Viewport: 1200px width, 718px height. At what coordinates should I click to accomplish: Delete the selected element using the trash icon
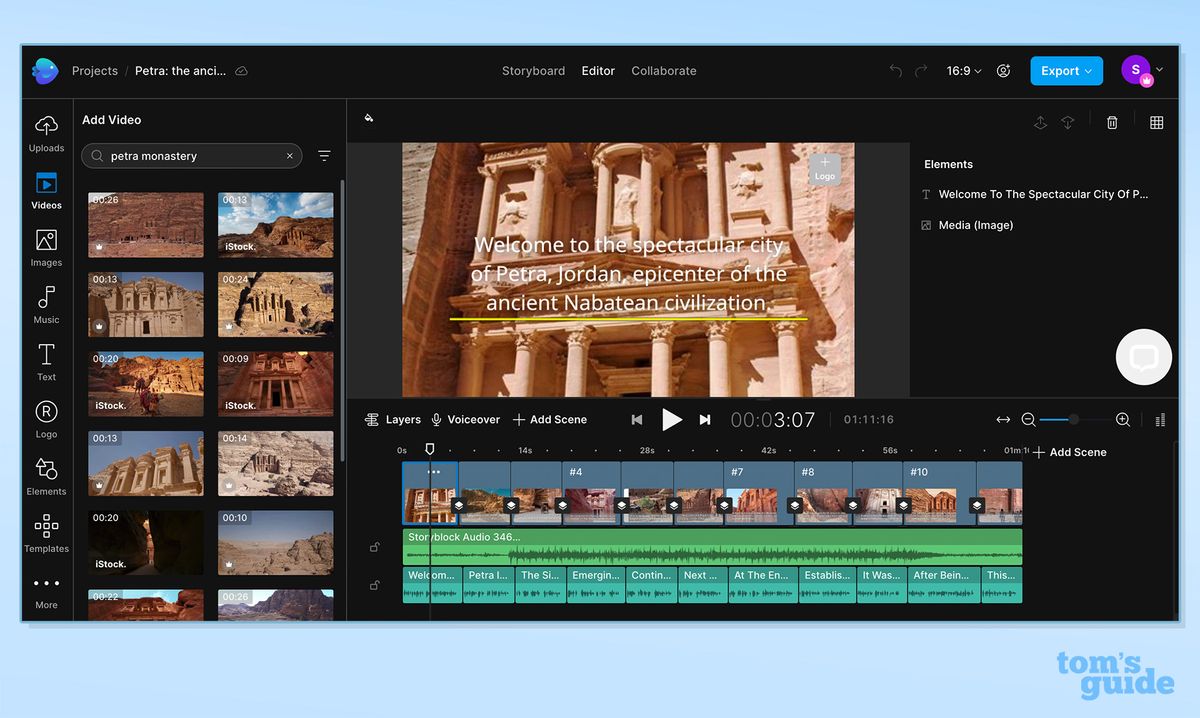coord(1112,122)
